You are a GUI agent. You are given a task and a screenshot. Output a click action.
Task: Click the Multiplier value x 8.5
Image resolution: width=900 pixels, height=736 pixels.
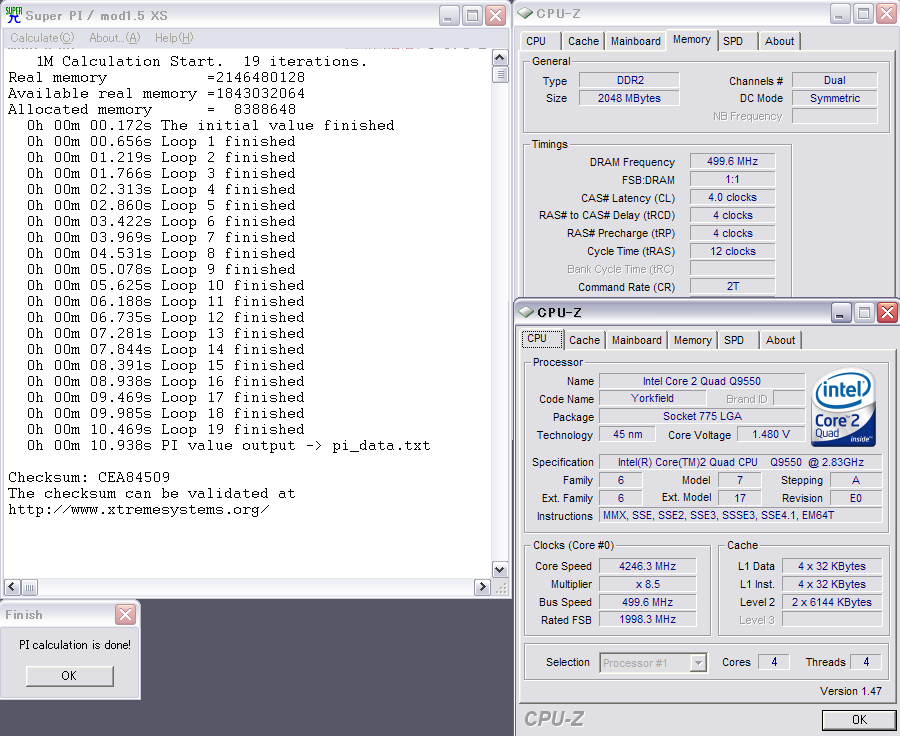click(647, 584)
